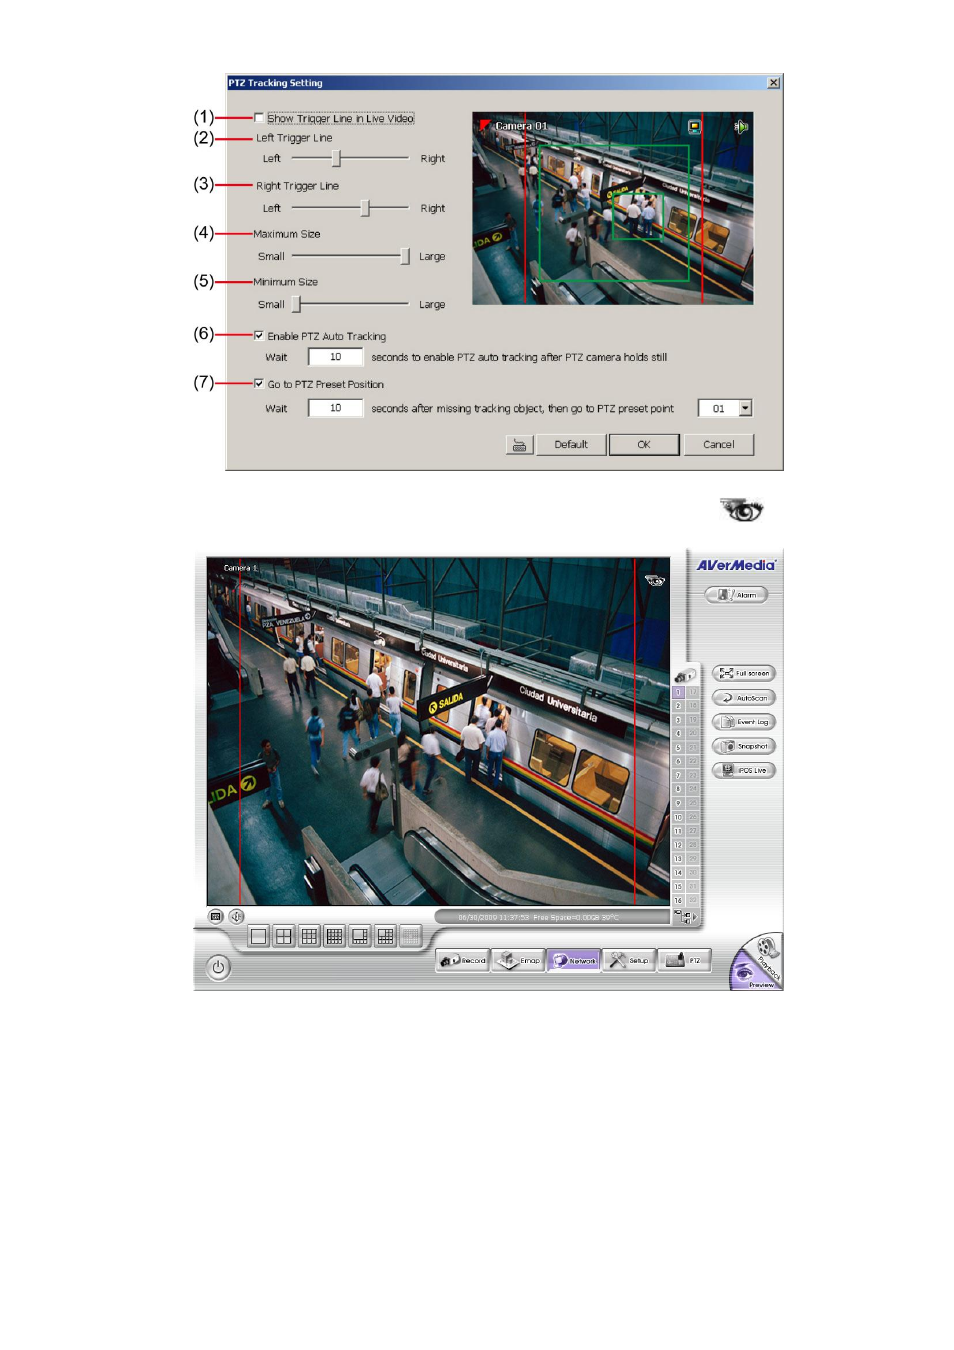
Task: Select camera channel 4
Action: coord(678,734)
